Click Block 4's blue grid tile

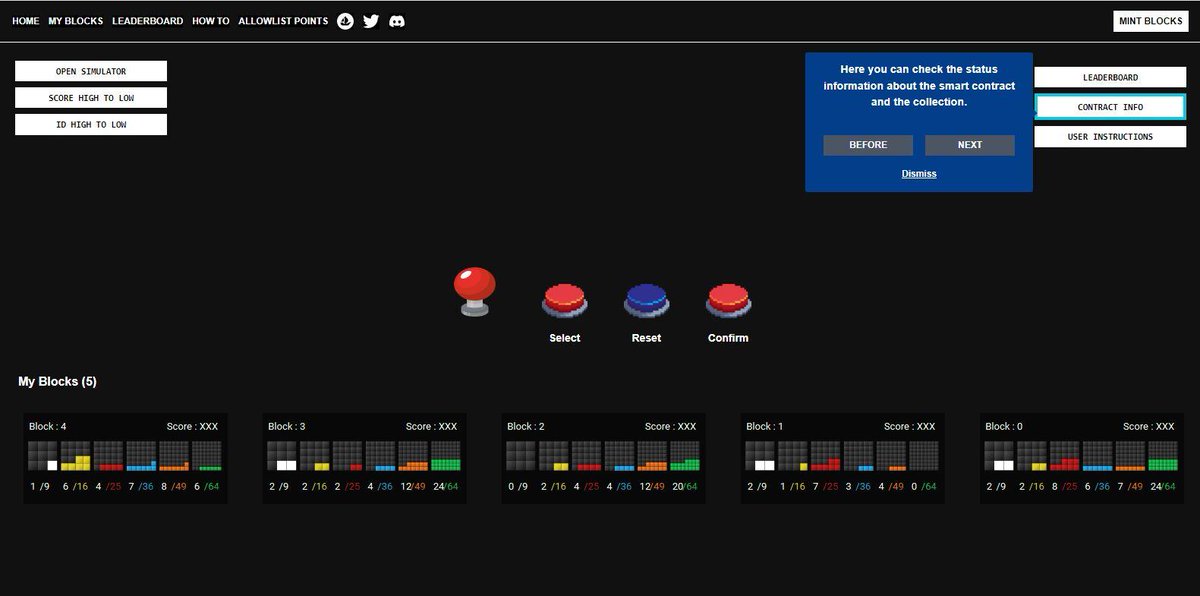click(142, 456)
